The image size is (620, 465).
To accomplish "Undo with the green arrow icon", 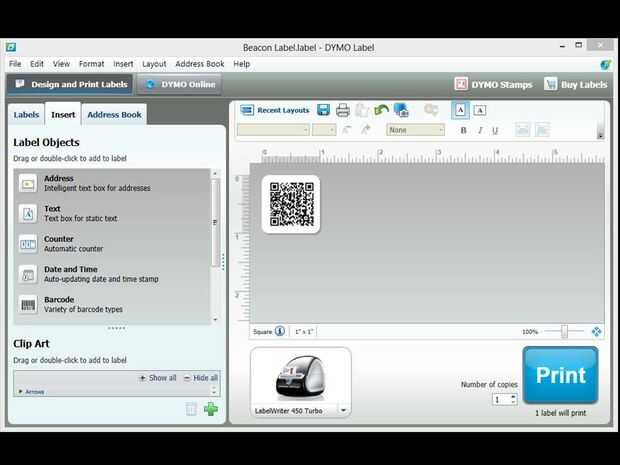I will [x=381, y=110].
